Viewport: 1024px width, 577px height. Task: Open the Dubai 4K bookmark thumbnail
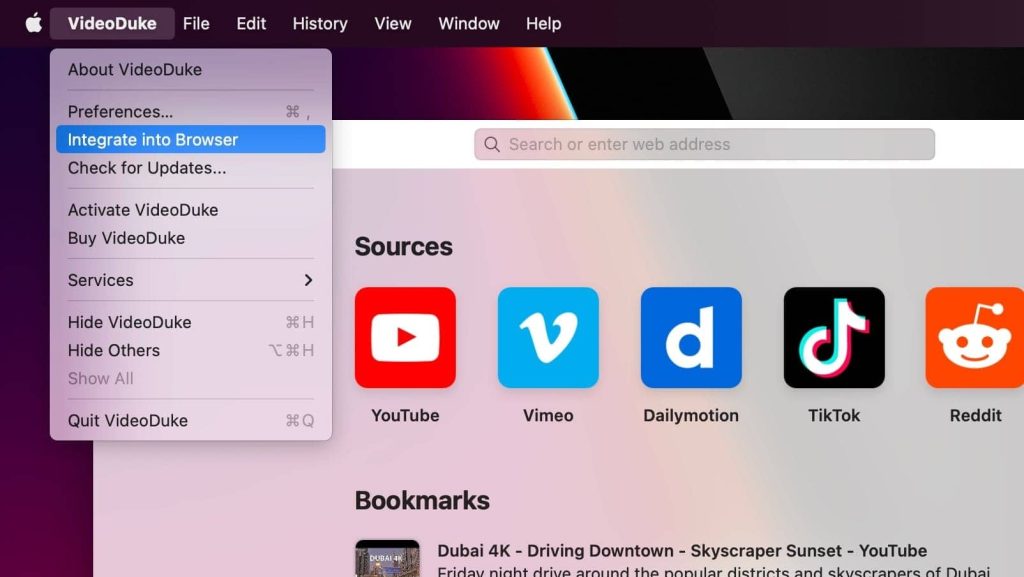pyautogui.click(x=387, y=559)
